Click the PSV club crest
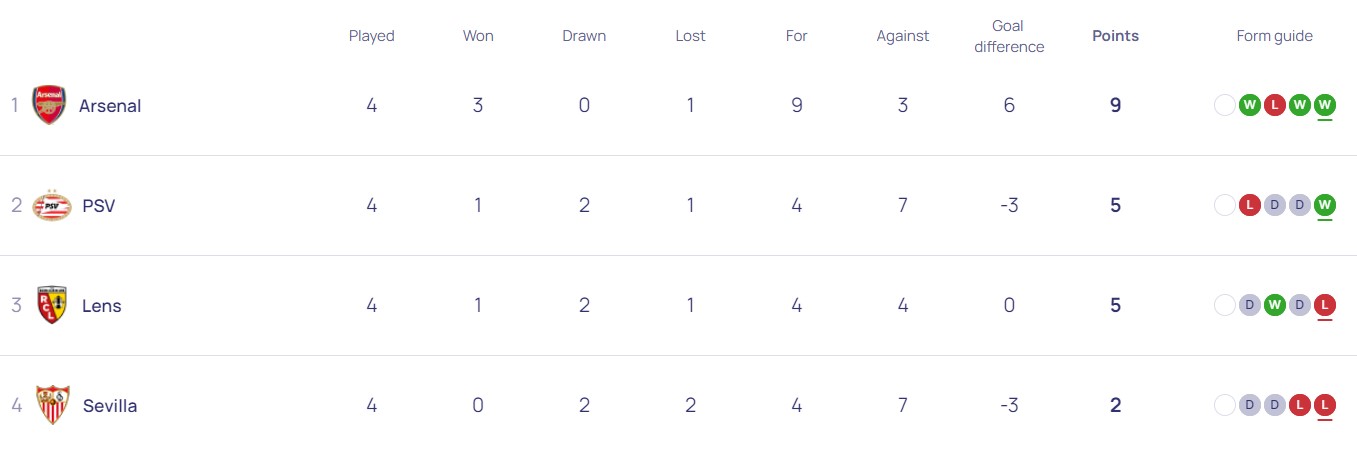The width and height of the screenshot is (1357, 451). click(52, 205)
